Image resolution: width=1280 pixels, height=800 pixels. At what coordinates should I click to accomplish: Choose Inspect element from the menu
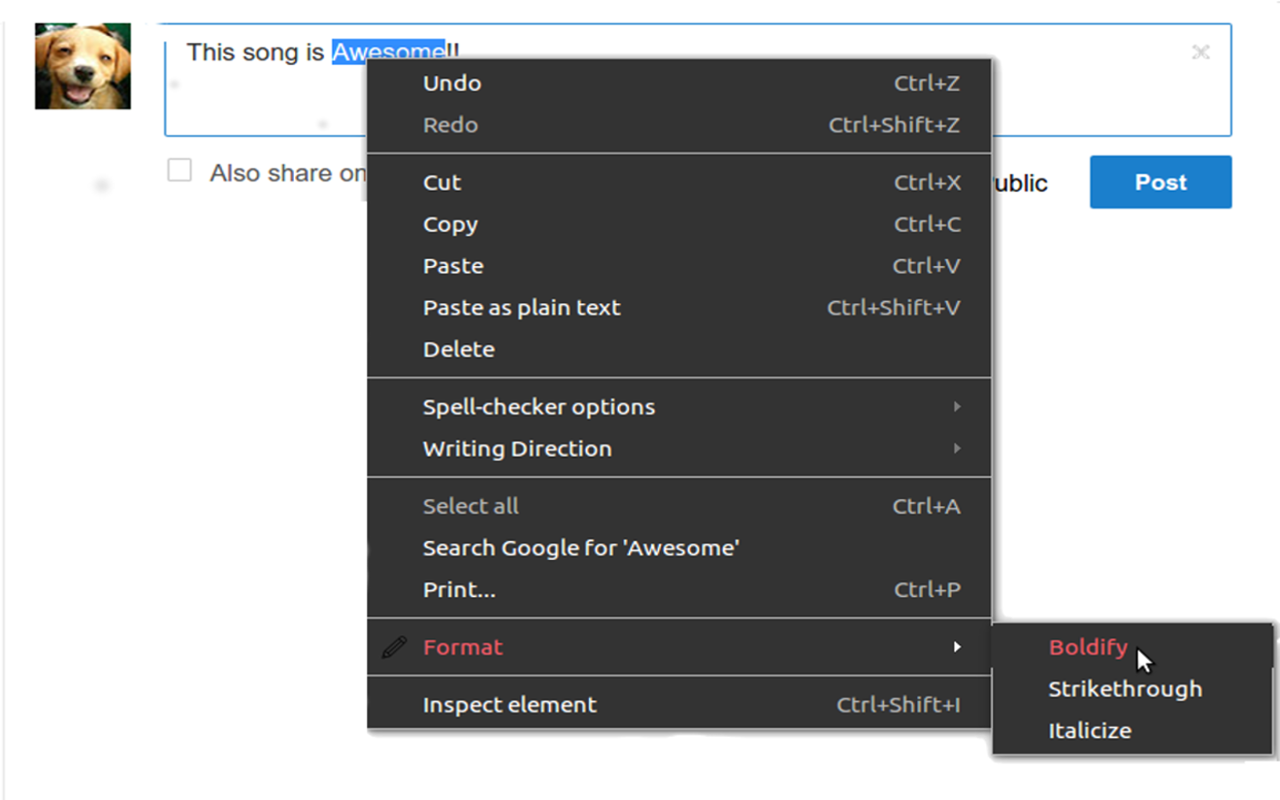click(x=509, y=705)
